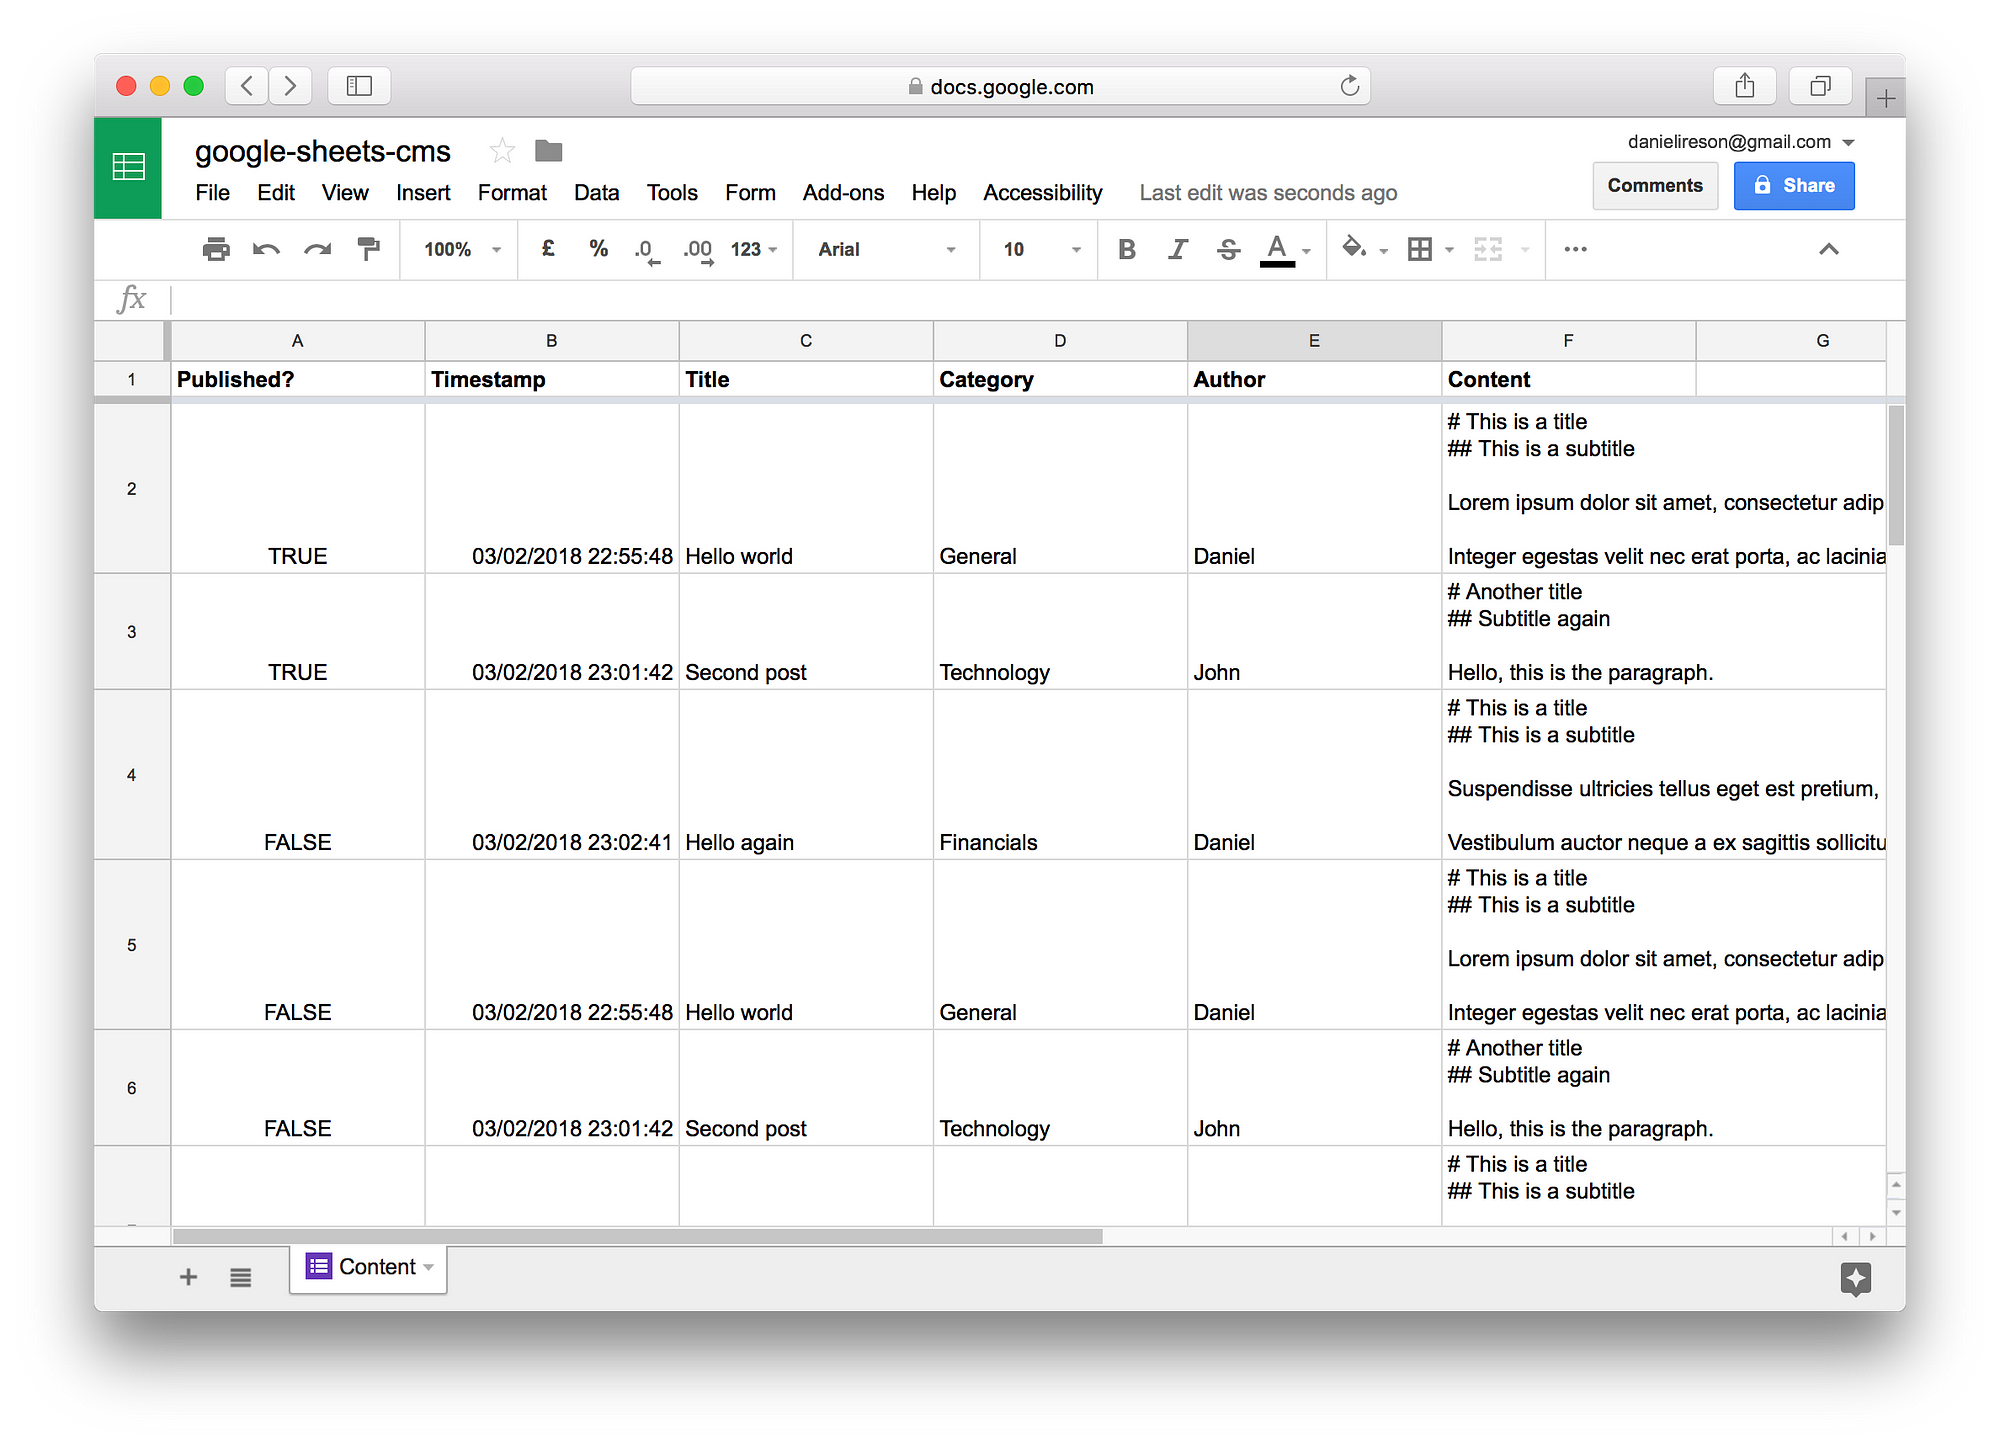The image size is (2000, 1446).
Task: Click the Comments button
Action: click(x=1657, y=185)
